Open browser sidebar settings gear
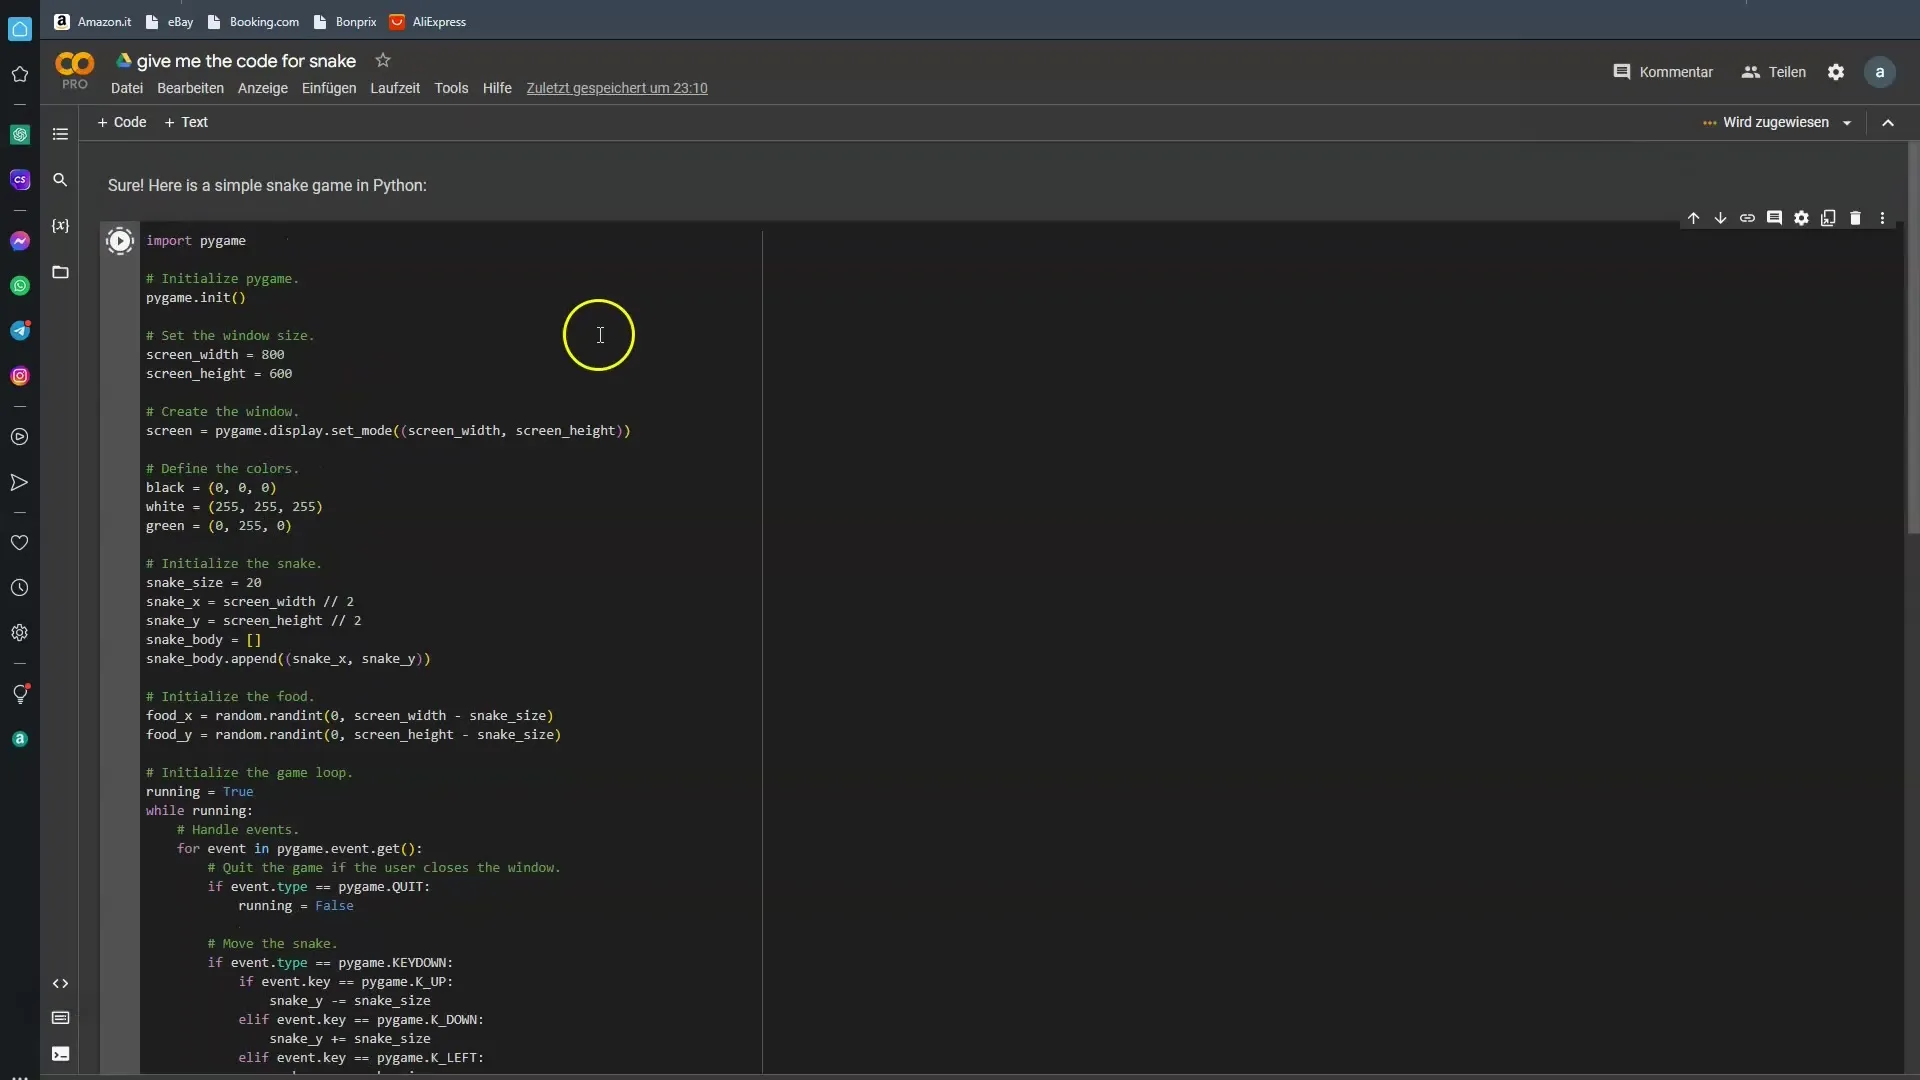 tap(20, 633)
